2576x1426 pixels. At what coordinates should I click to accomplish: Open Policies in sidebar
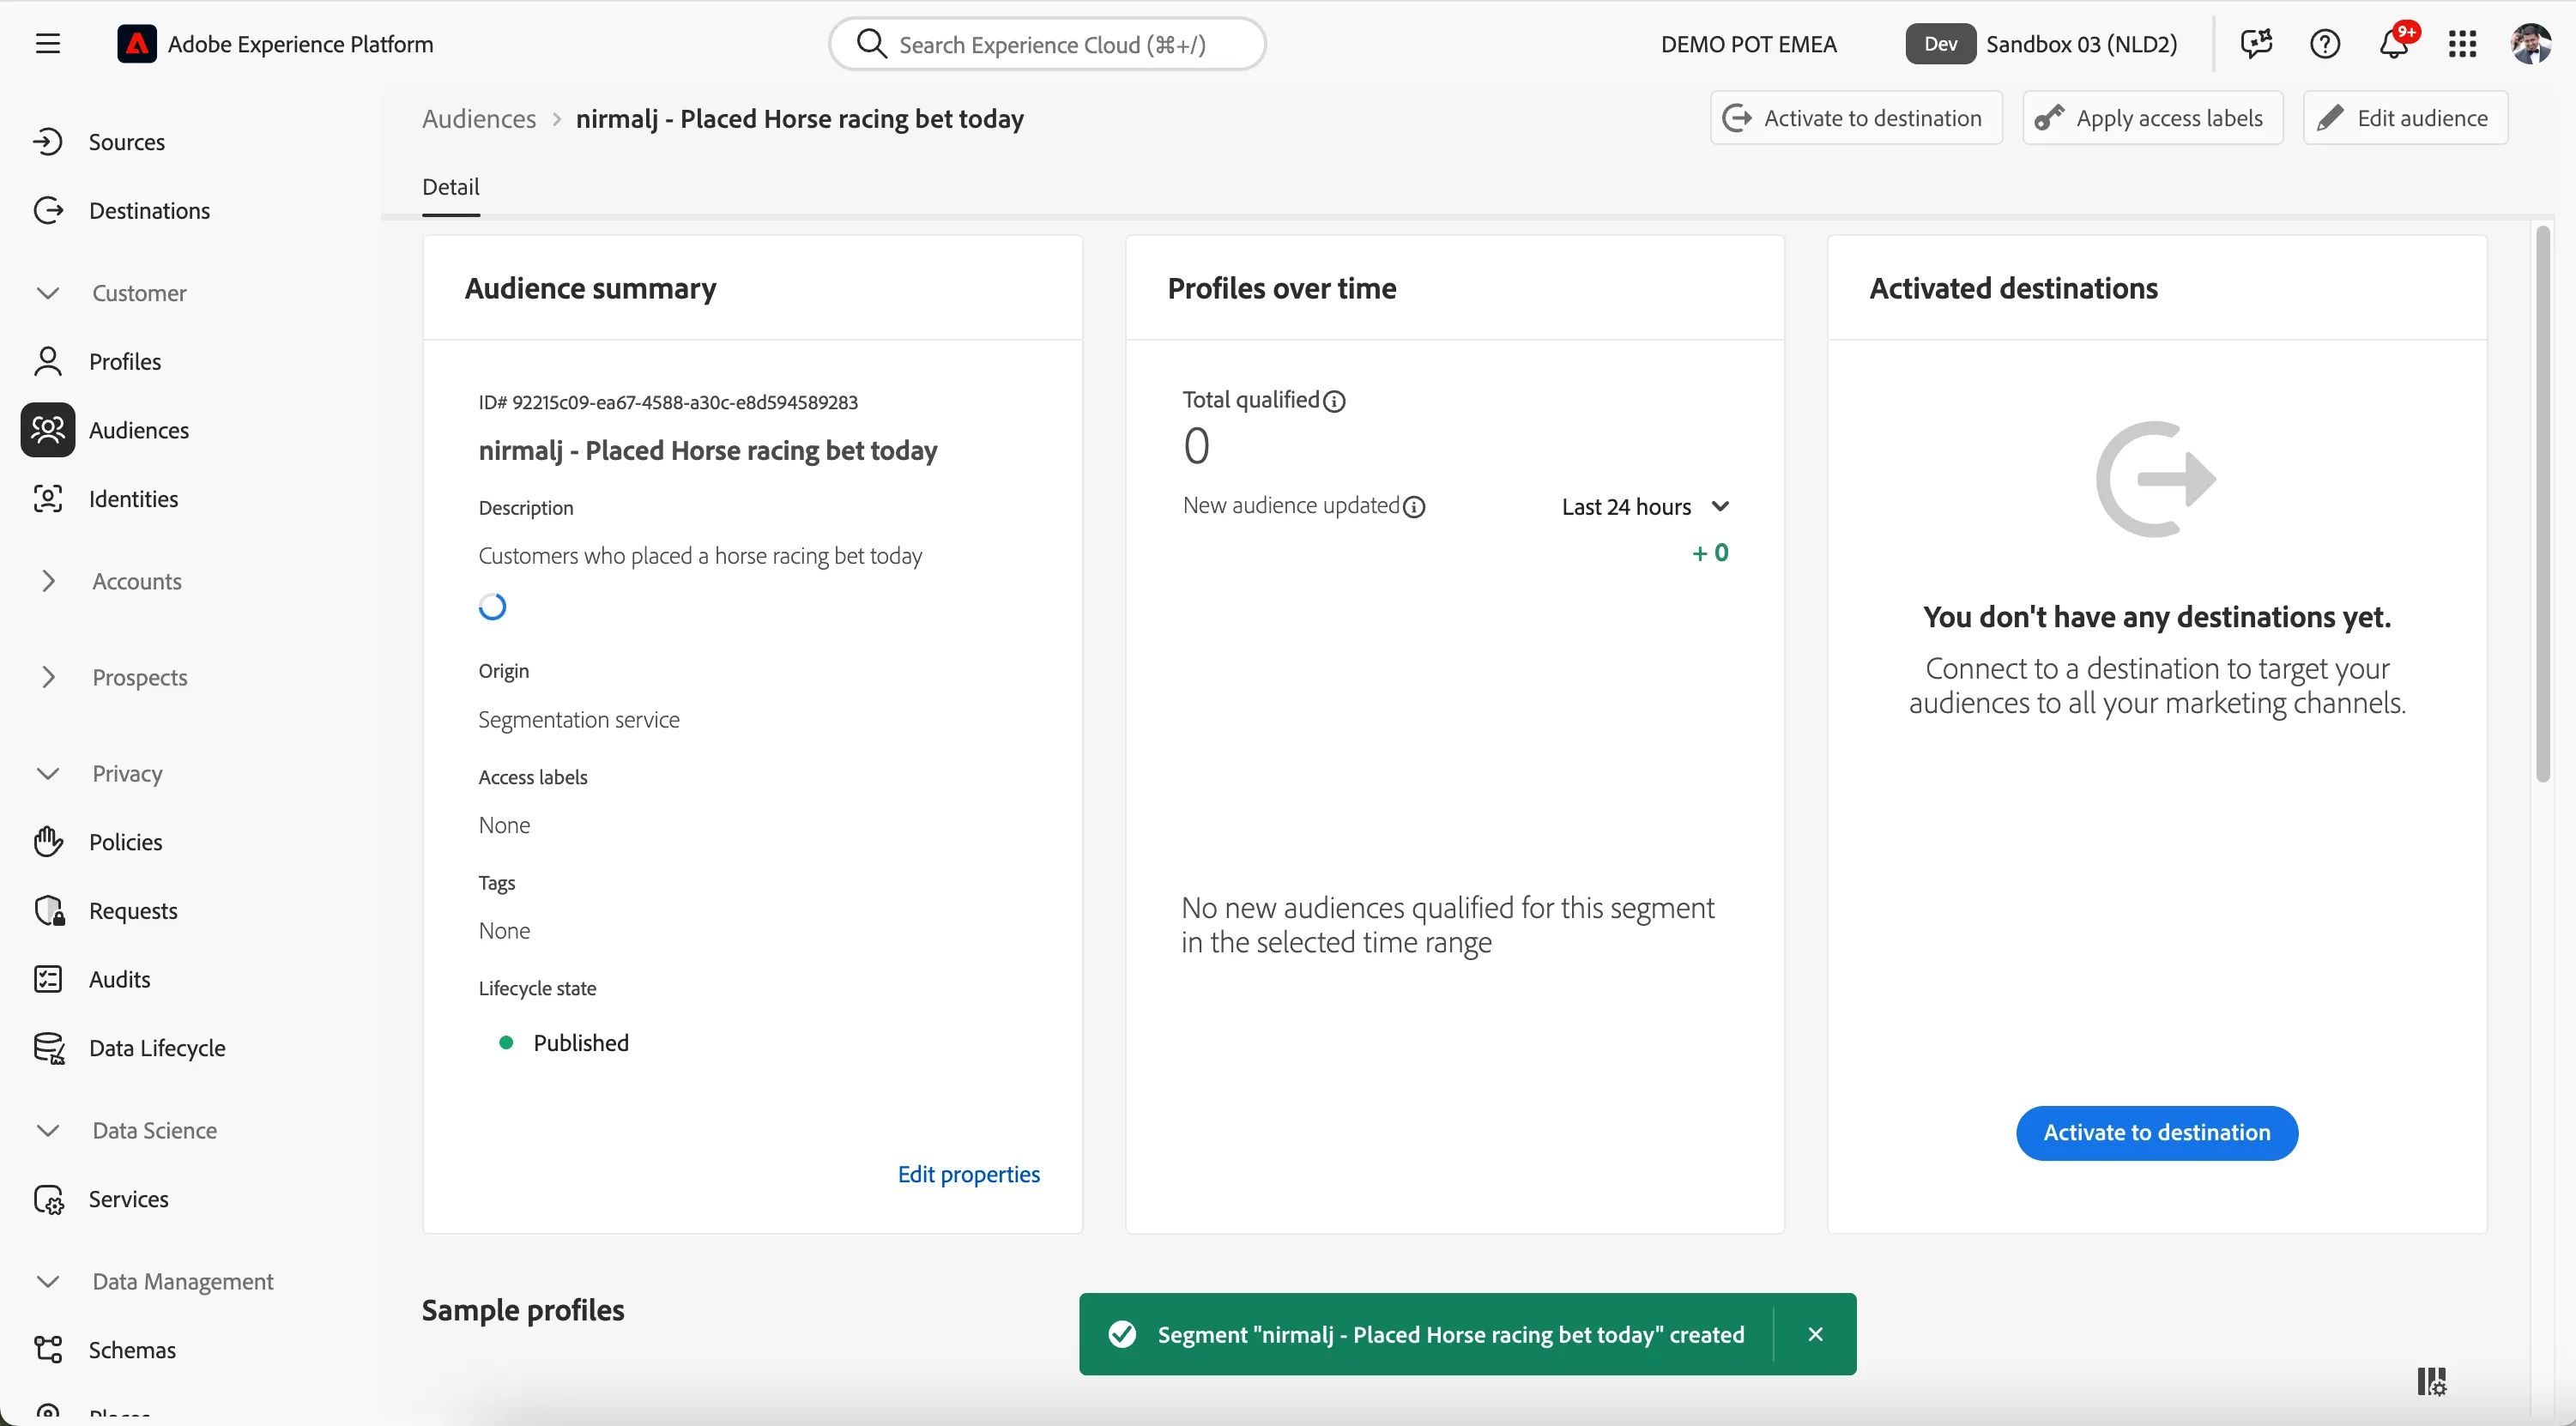125,842
